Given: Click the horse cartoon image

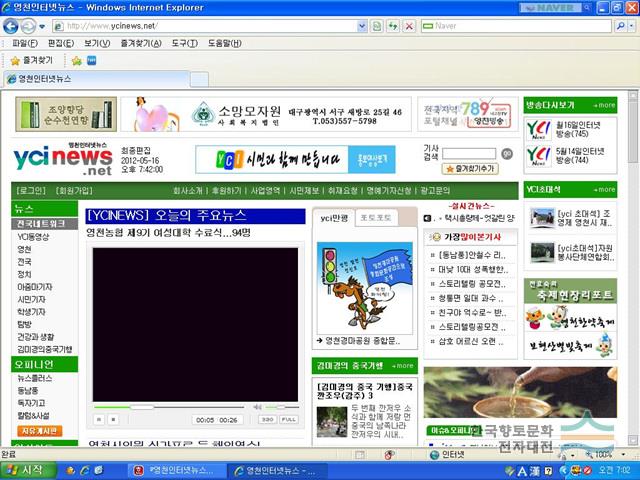Looking at the screenshot, I should point(365,288).
